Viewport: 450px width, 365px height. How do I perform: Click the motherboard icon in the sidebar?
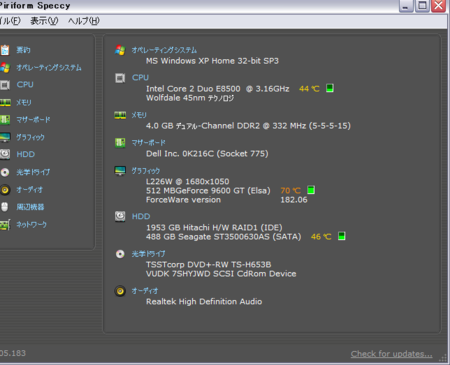coord(5,120)
